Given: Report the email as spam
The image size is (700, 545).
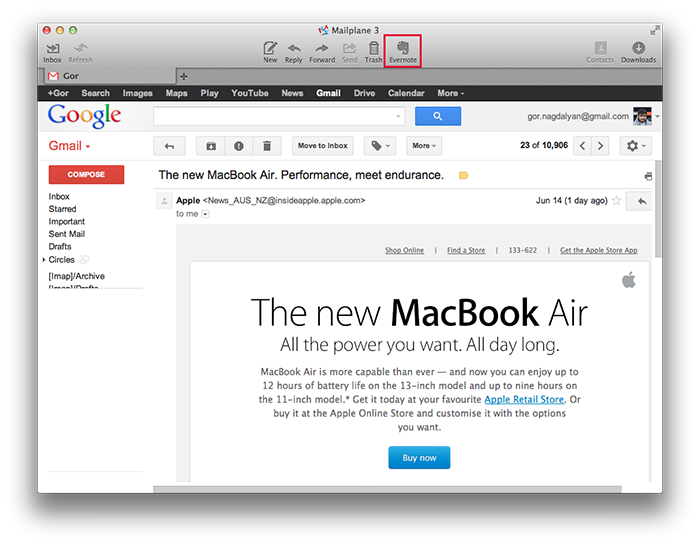Looking at the screenshot, I should point(239,146).
